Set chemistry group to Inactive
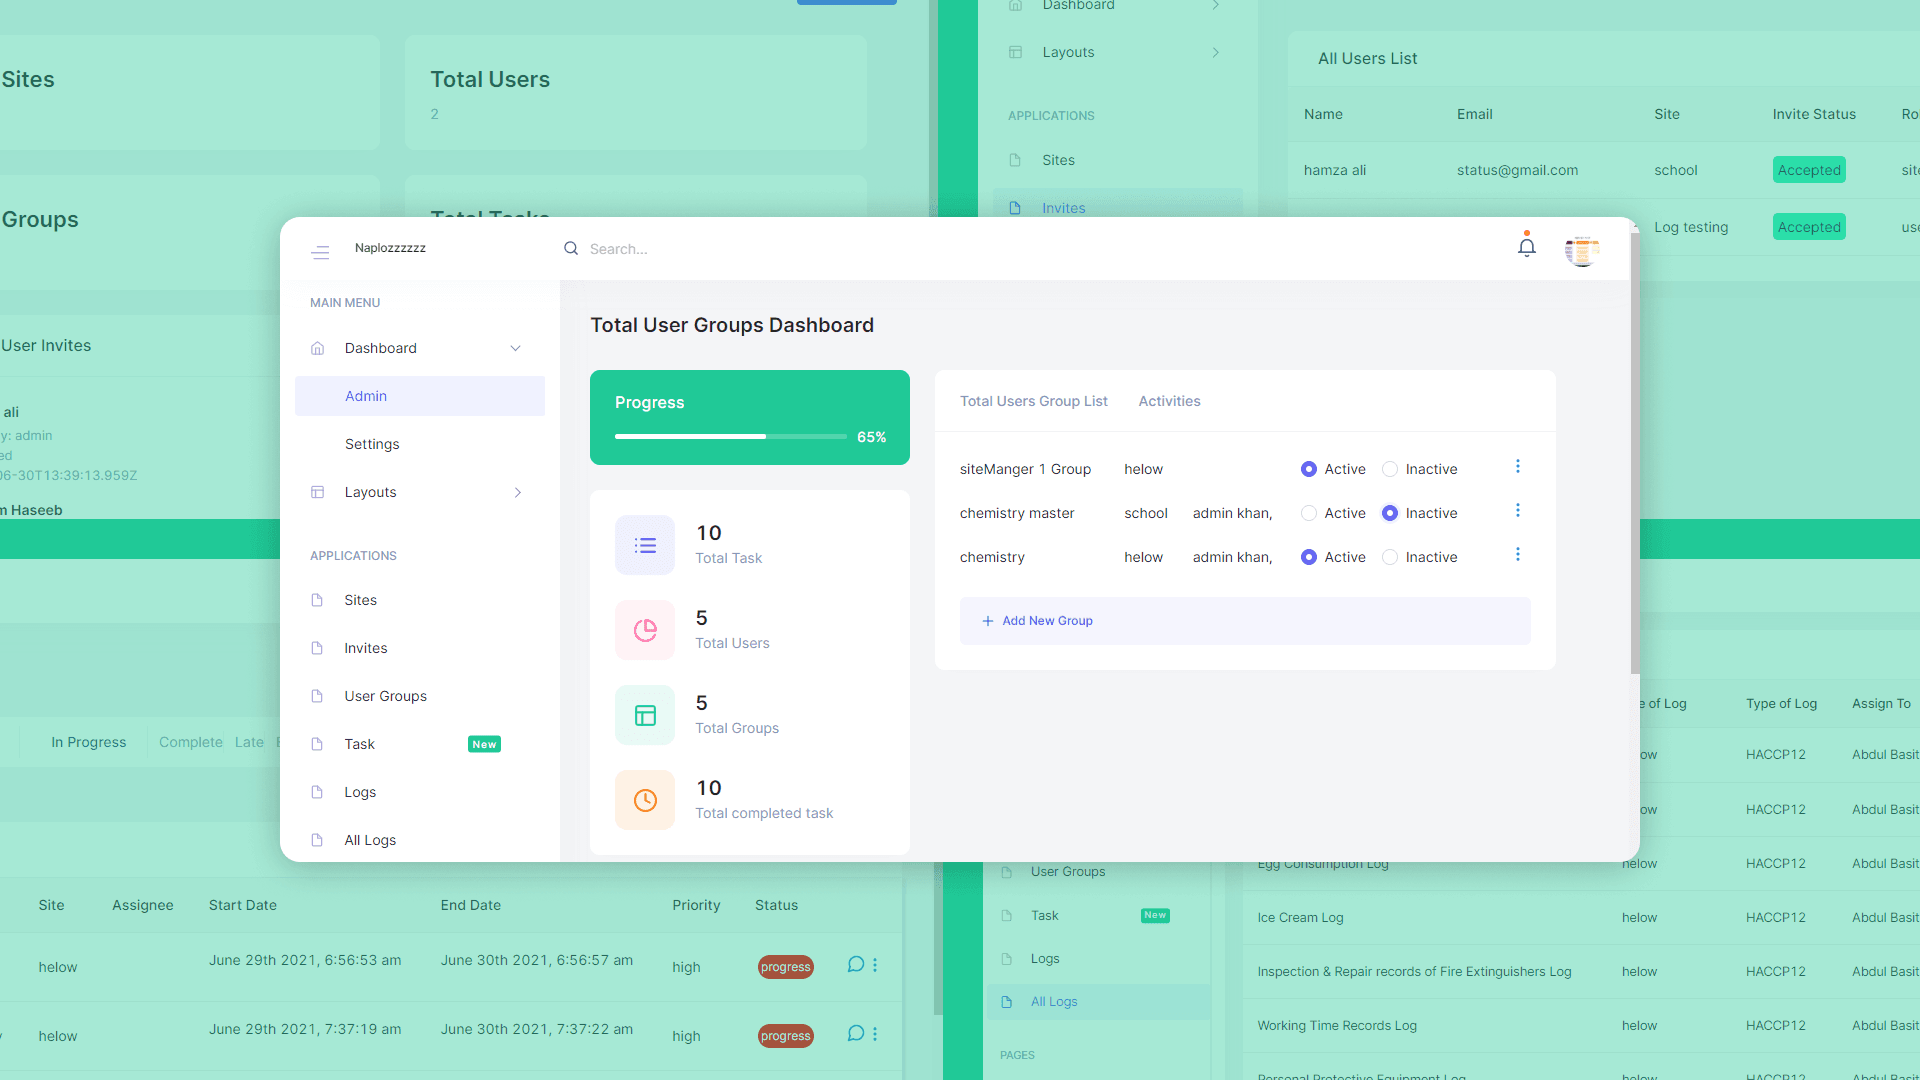The image size is (1920, 1080). coord(1390,557)
